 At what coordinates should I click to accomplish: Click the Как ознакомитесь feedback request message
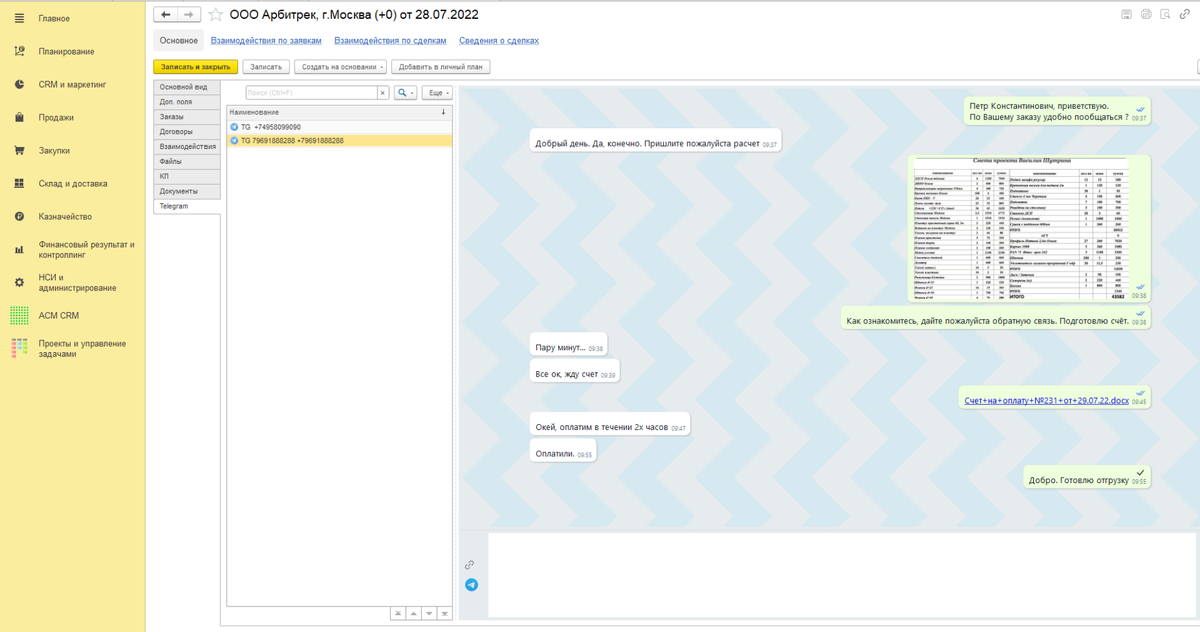click(996, 319)
